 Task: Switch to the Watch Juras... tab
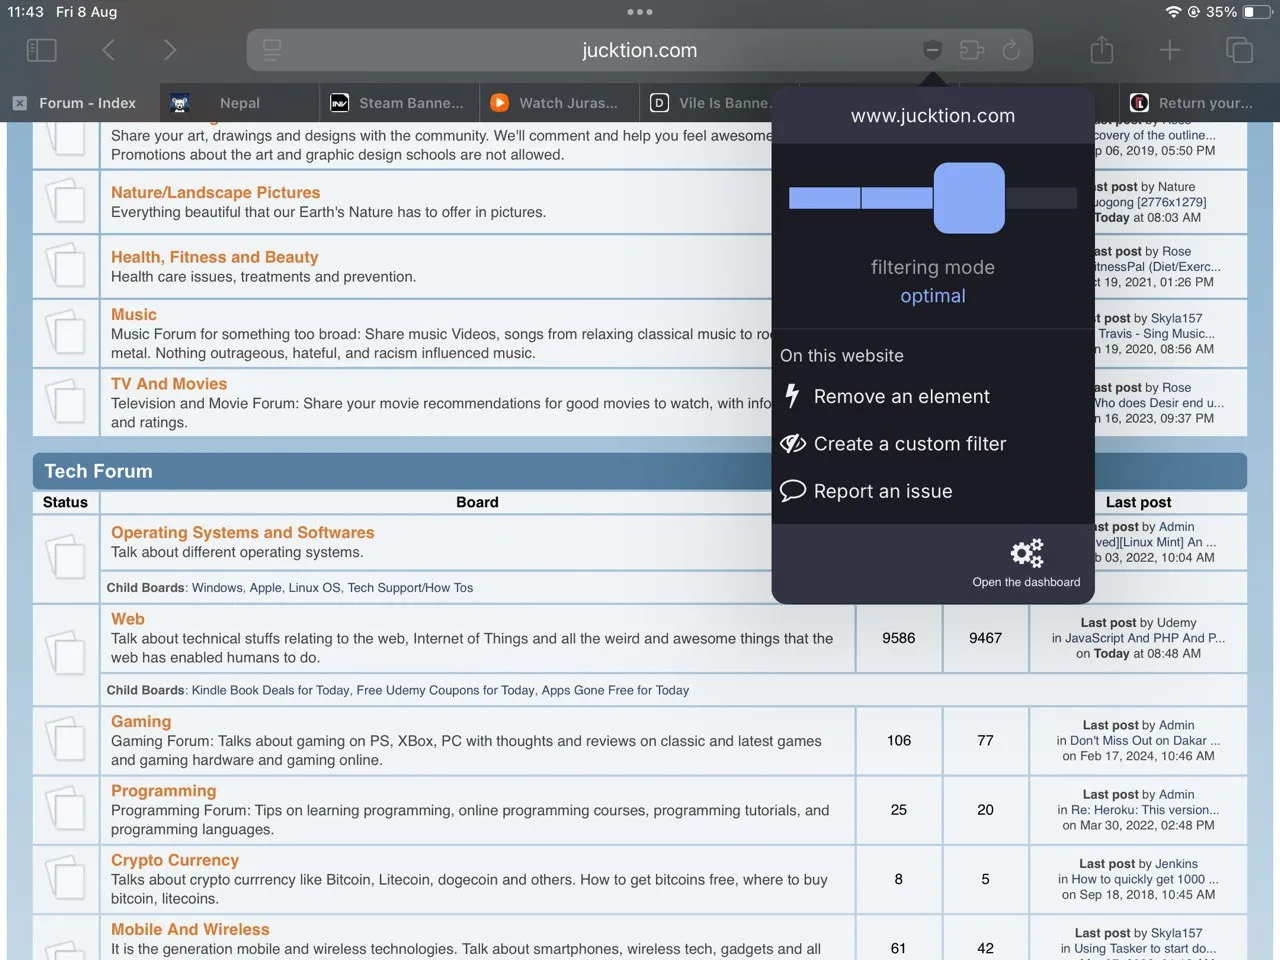coord(559,103)
